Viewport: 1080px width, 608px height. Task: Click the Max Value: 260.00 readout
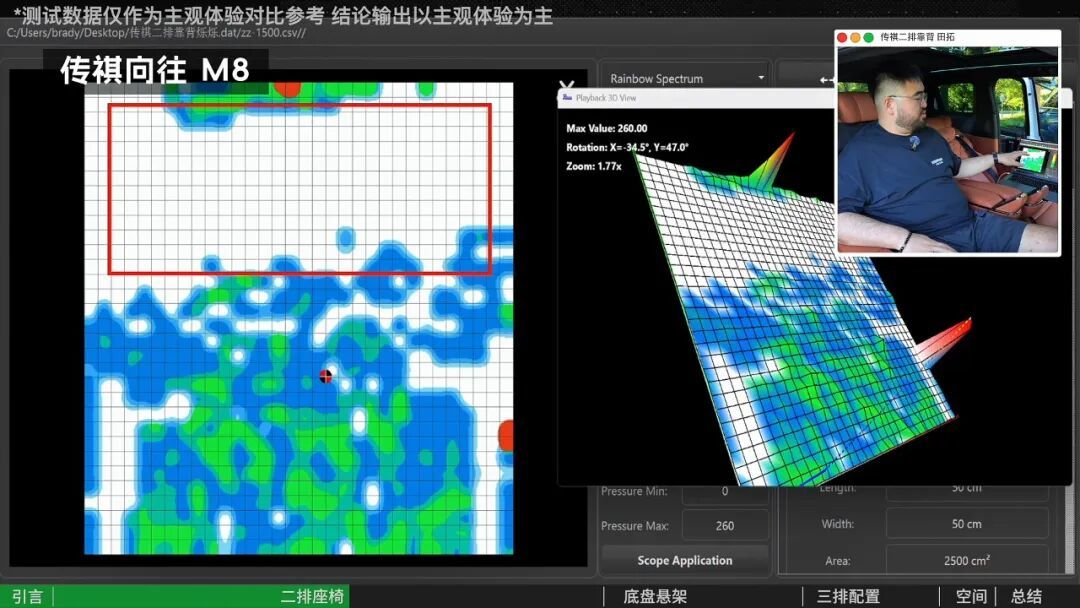click(x=606, y=128)
